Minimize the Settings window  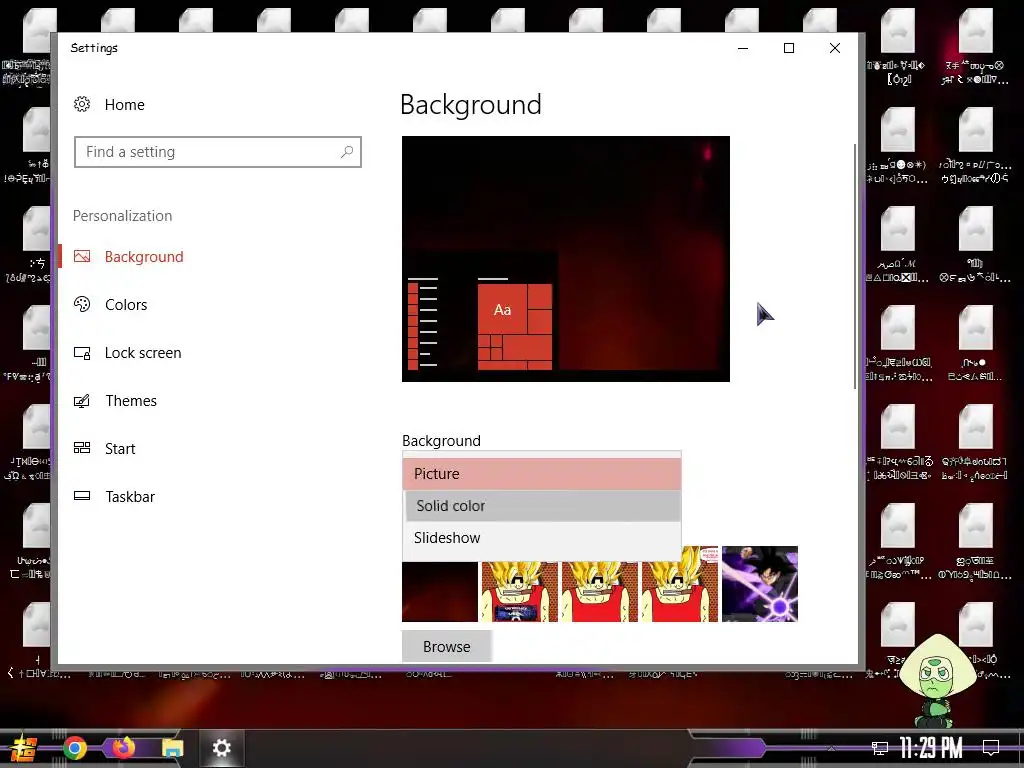point(743,48)
